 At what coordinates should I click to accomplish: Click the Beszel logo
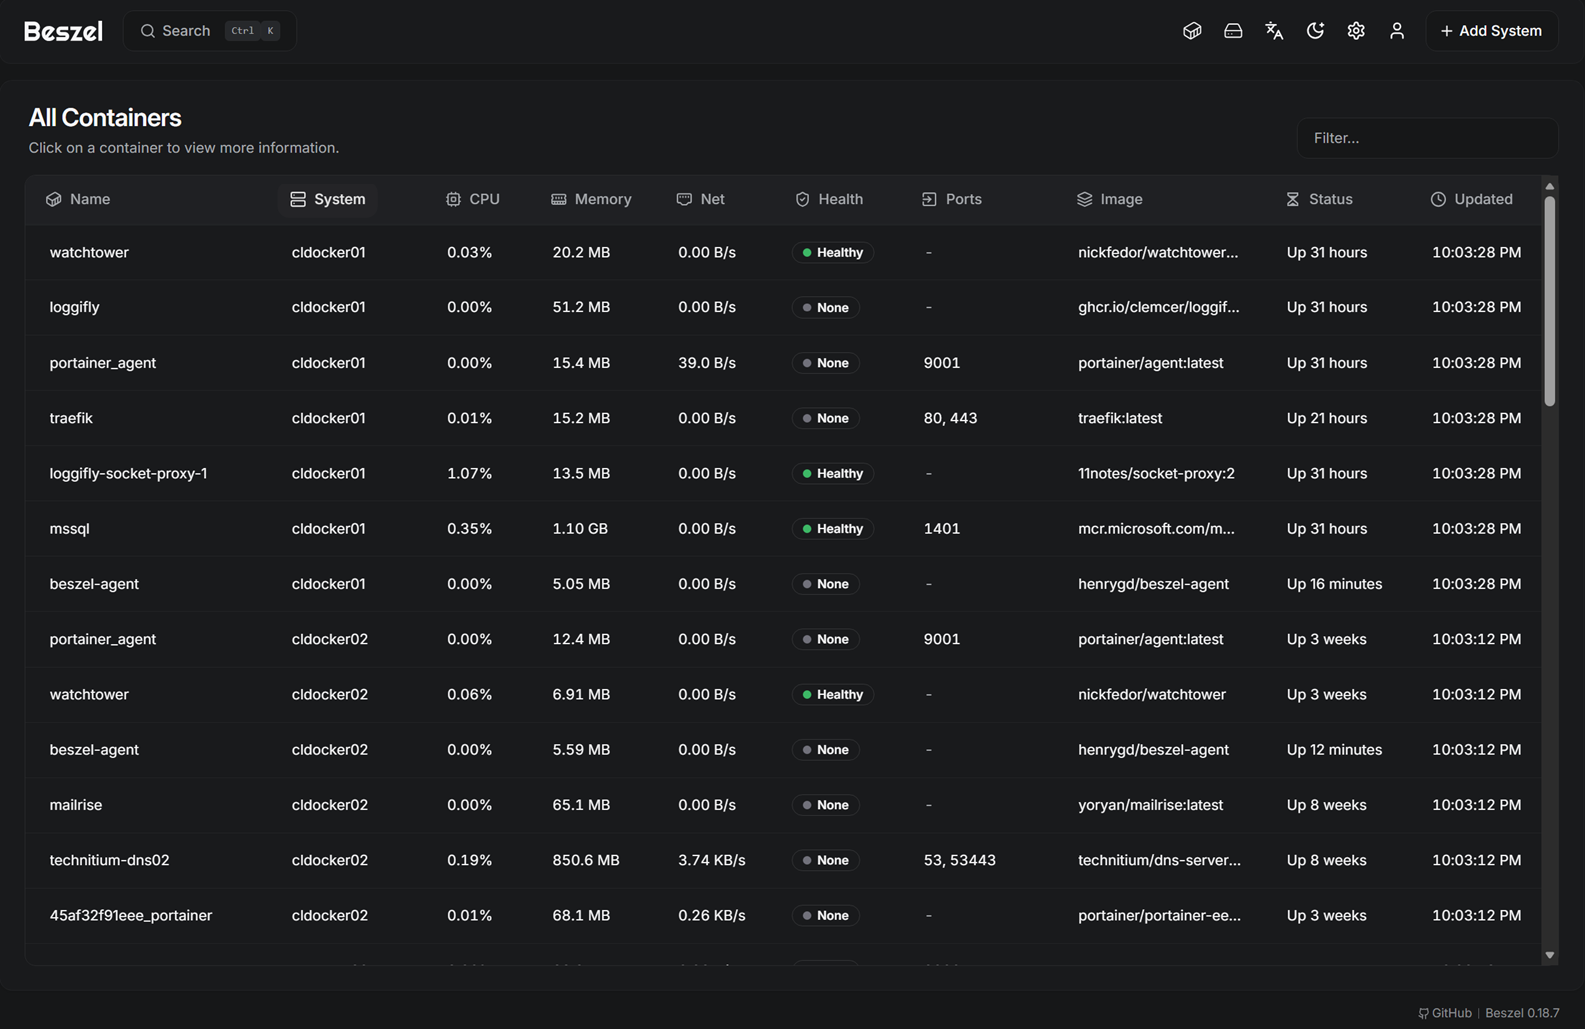pyautogui.click(x=63, y=31)
